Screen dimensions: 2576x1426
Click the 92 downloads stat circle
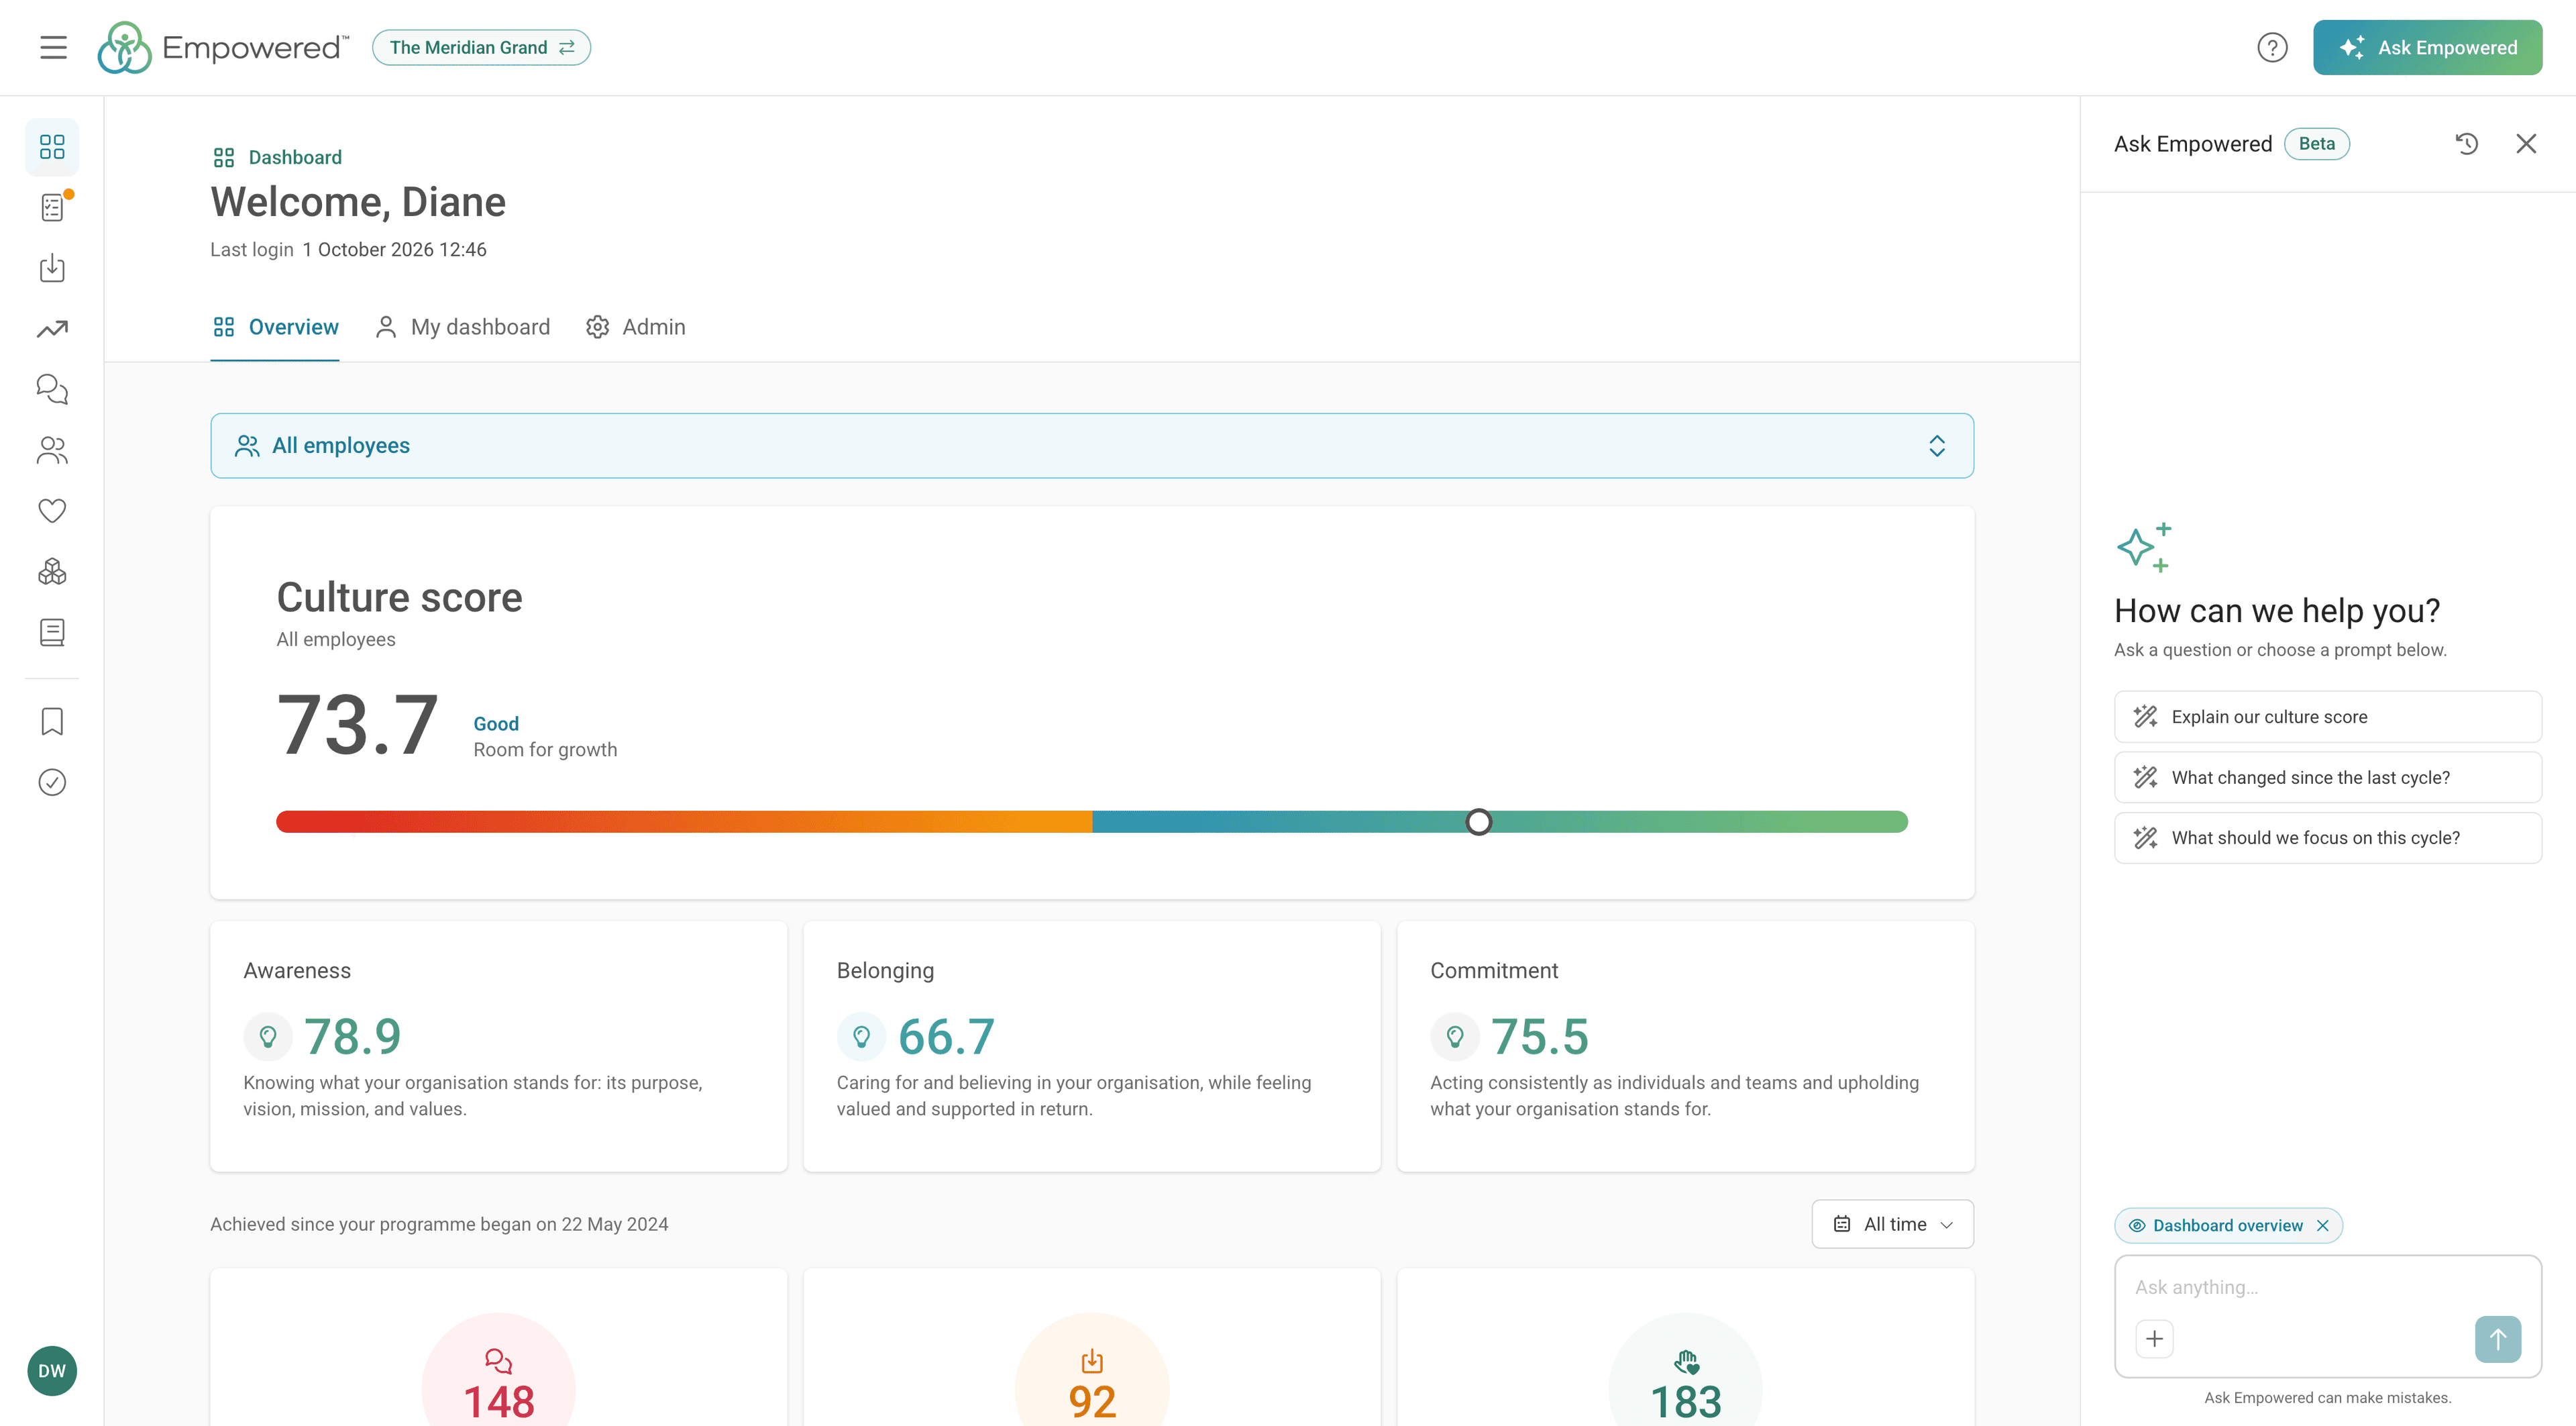point(1091,1370)
